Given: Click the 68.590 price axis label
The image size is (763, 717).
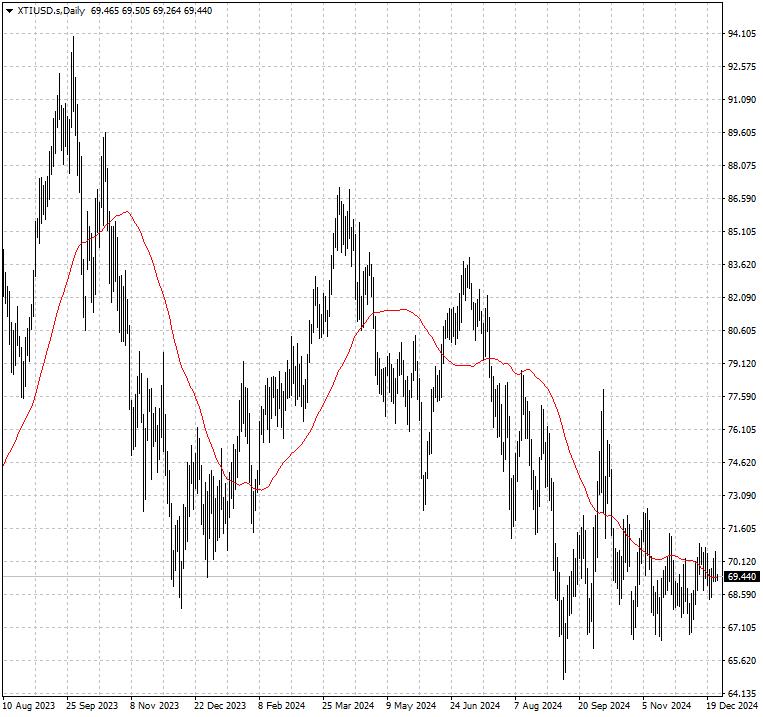Looking at the screenshot, I should pyautogui.click(x=742, y=595).
